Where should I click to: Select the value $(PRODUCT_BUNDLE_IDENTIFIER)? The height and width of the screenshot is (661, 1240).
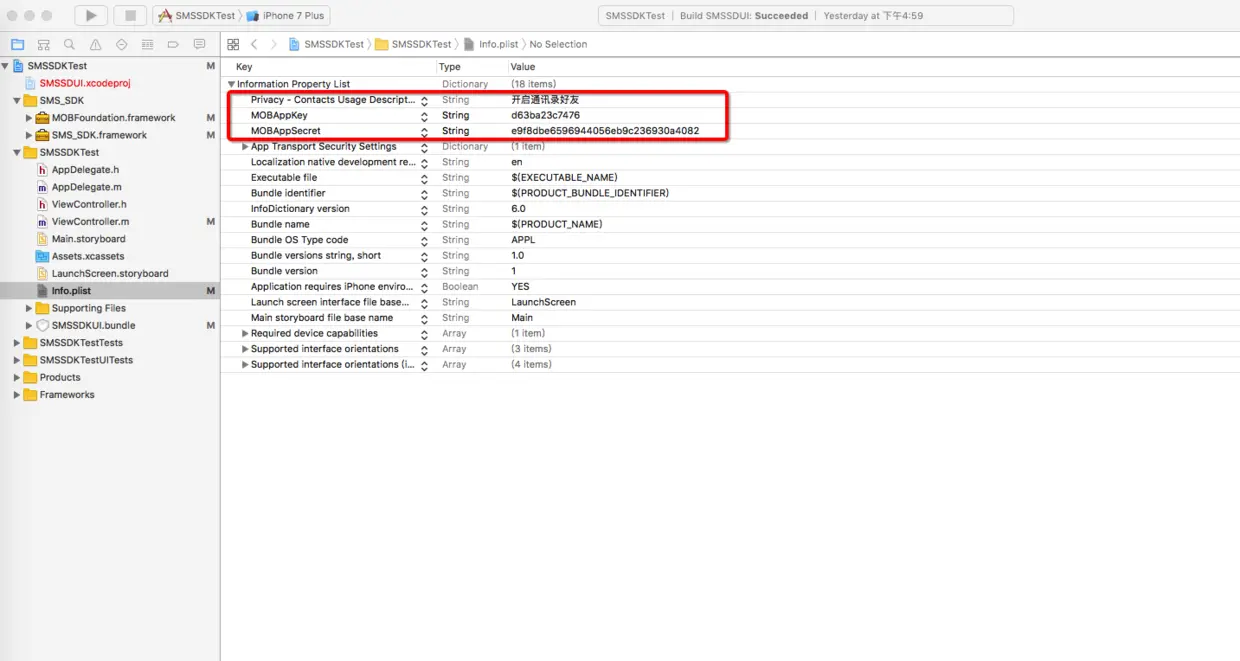pyautogui.click(x=590, y=193)
